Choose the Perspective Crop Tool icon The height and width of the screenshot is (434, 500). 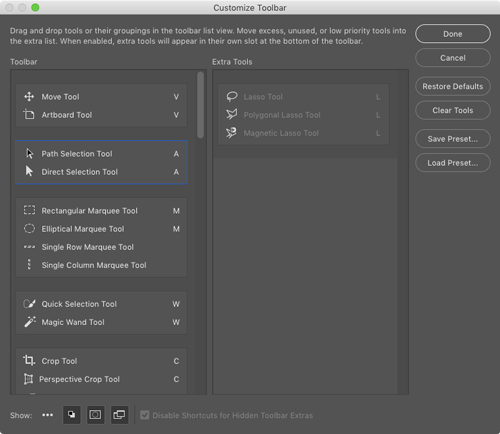[x=28, y=379]
